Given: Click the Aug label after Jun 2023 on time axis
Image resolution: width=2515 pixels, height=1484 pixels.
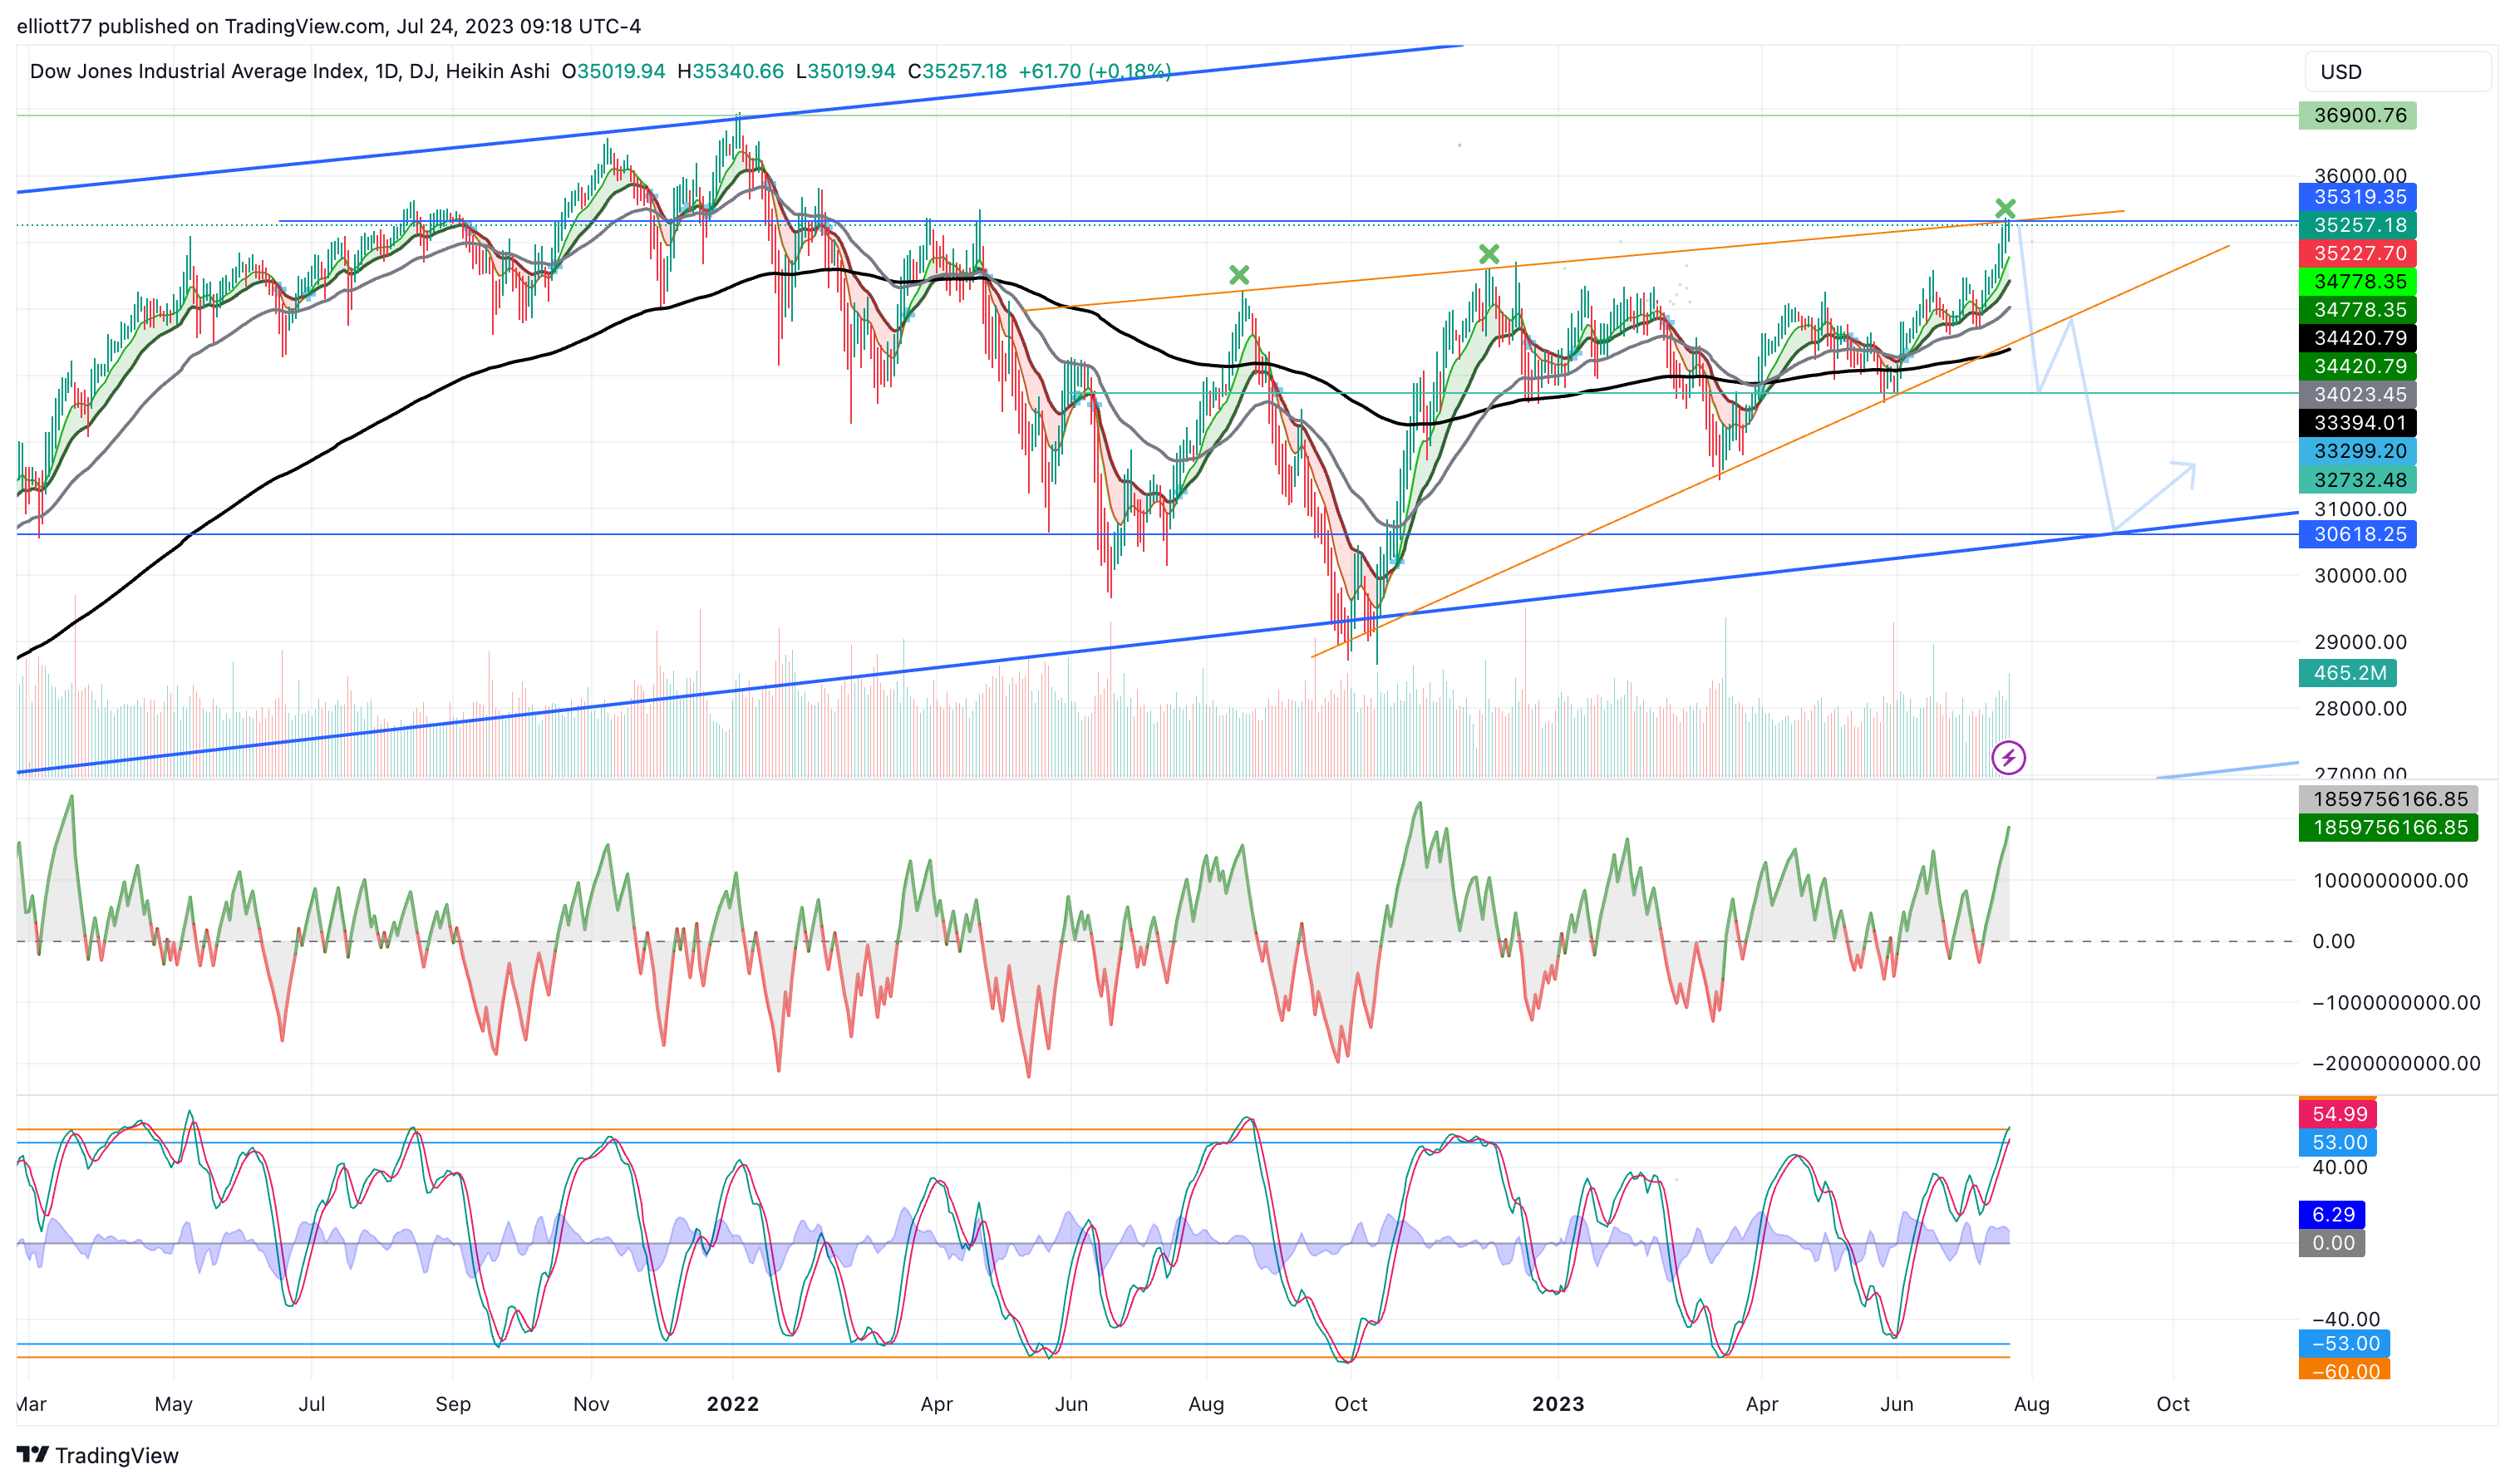Looking at the screenshot, I should [x=2031, y=1404].
